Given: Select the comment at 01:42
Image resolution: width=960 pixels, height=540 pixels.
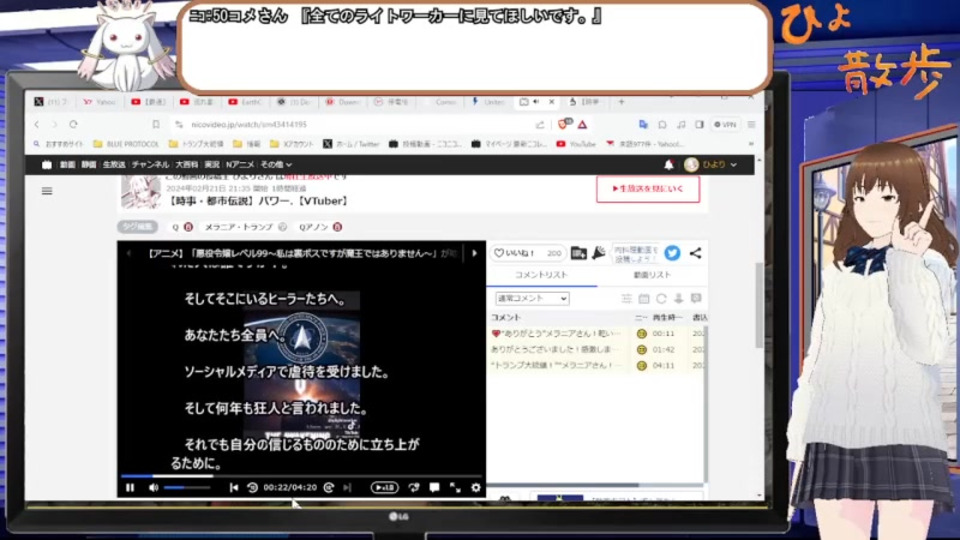Looking at the screenshot, I should click(597, 350).
